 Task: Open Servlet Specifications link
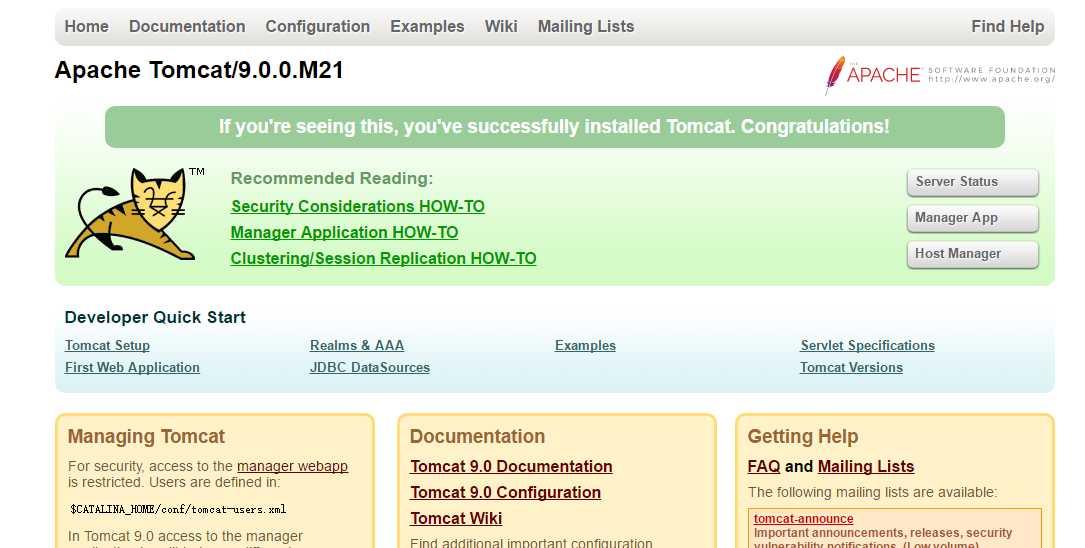(x=867, y=345)
